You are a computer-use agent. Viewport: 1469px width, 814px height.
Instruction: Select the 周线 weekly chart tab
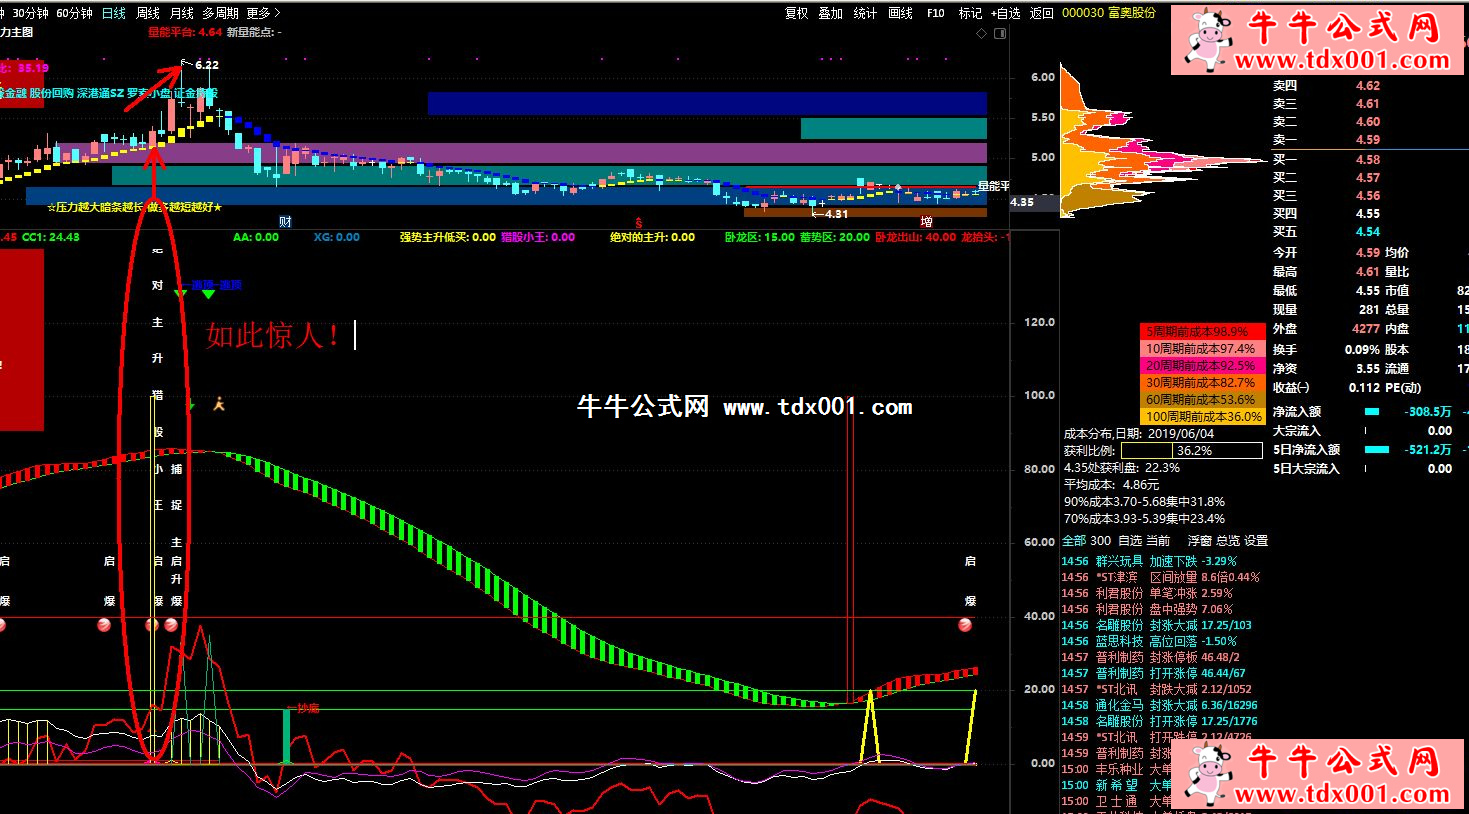click(148, 13)
